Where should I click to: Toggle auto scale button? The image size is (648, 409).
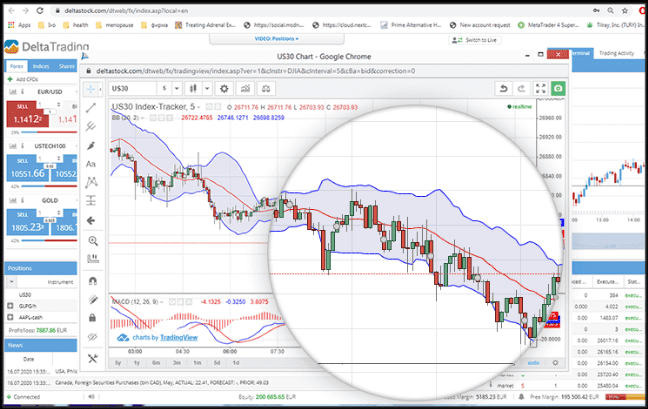point(534,363)
